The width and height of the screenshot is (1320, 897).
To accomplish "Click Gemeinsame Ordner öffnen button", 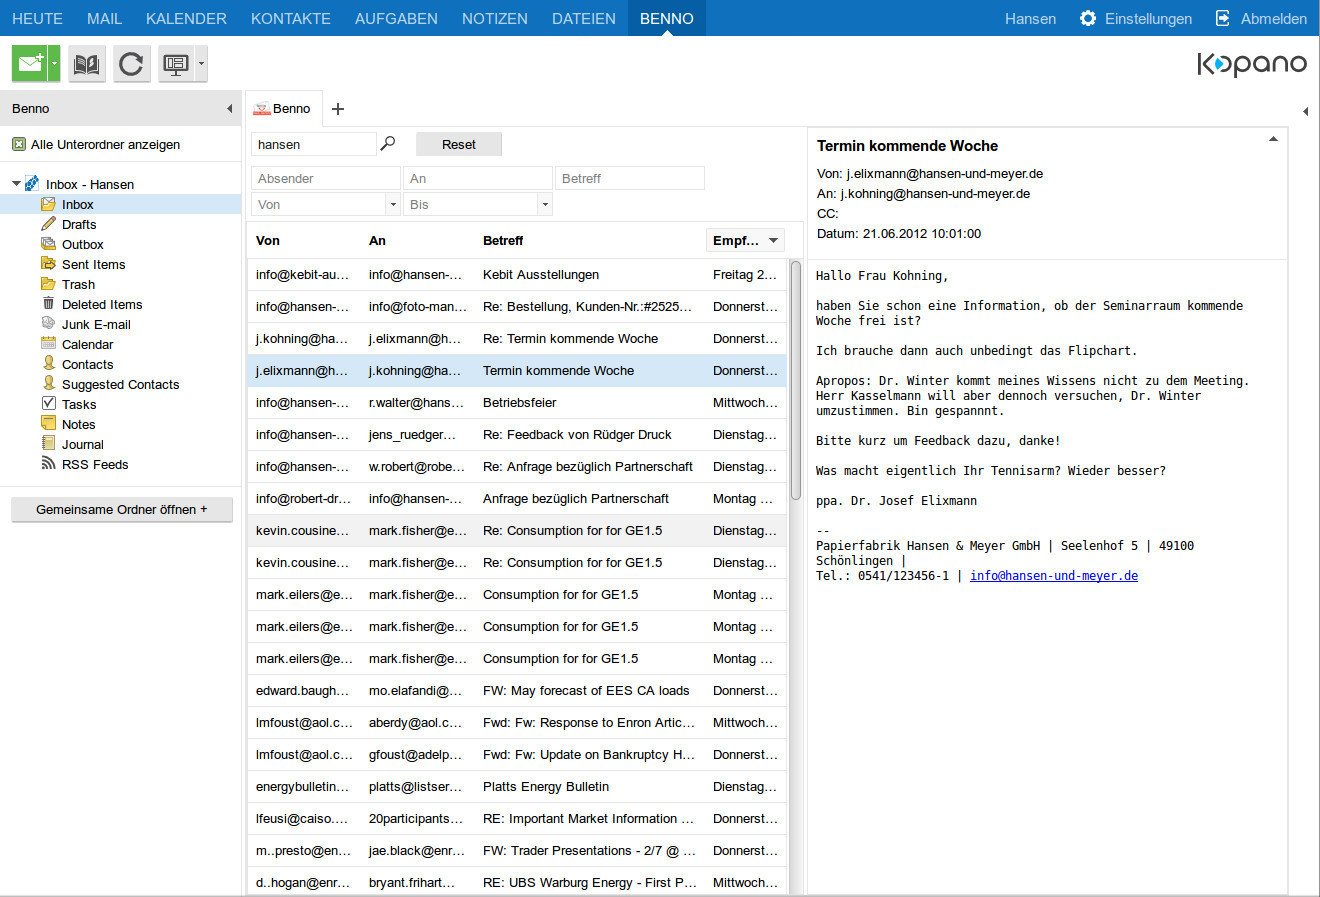I will click(x=121, y=509).
